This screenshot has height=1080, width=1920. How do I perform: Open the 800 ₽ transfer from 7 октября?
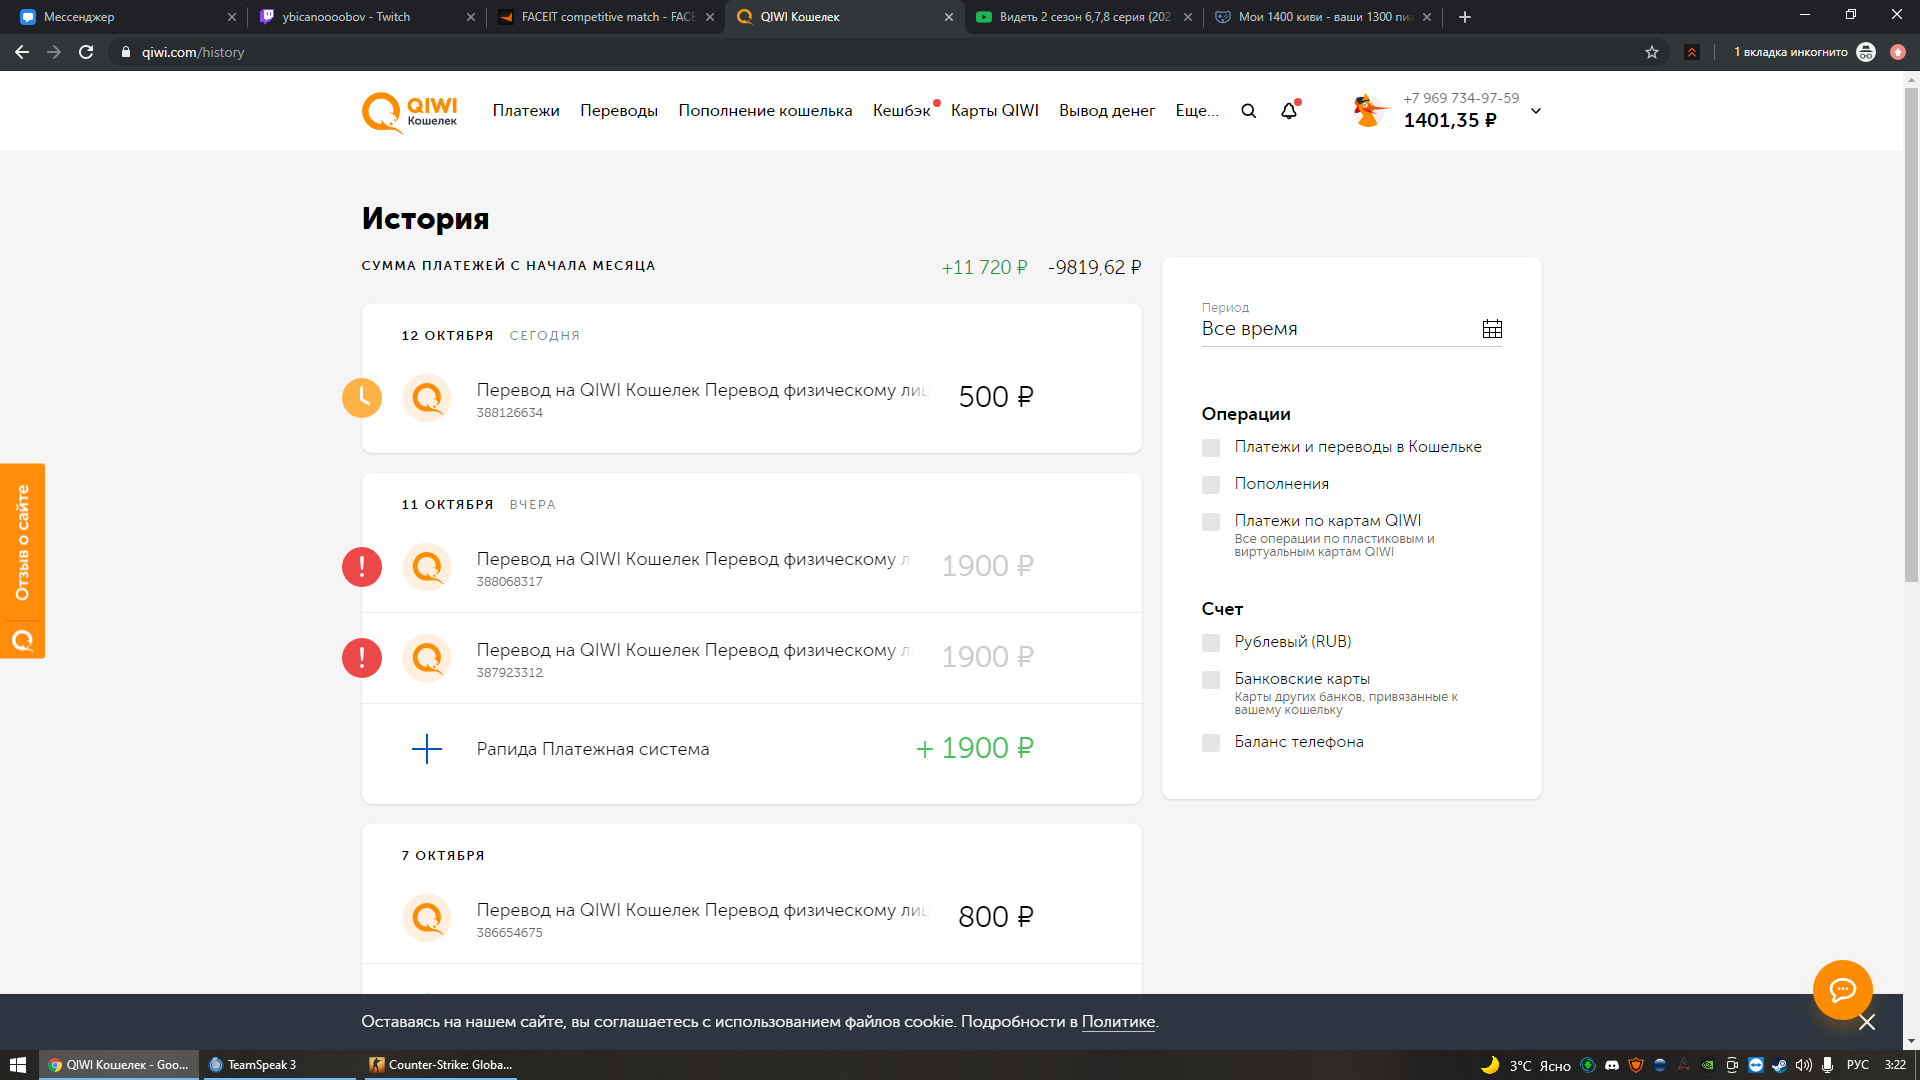751,918
